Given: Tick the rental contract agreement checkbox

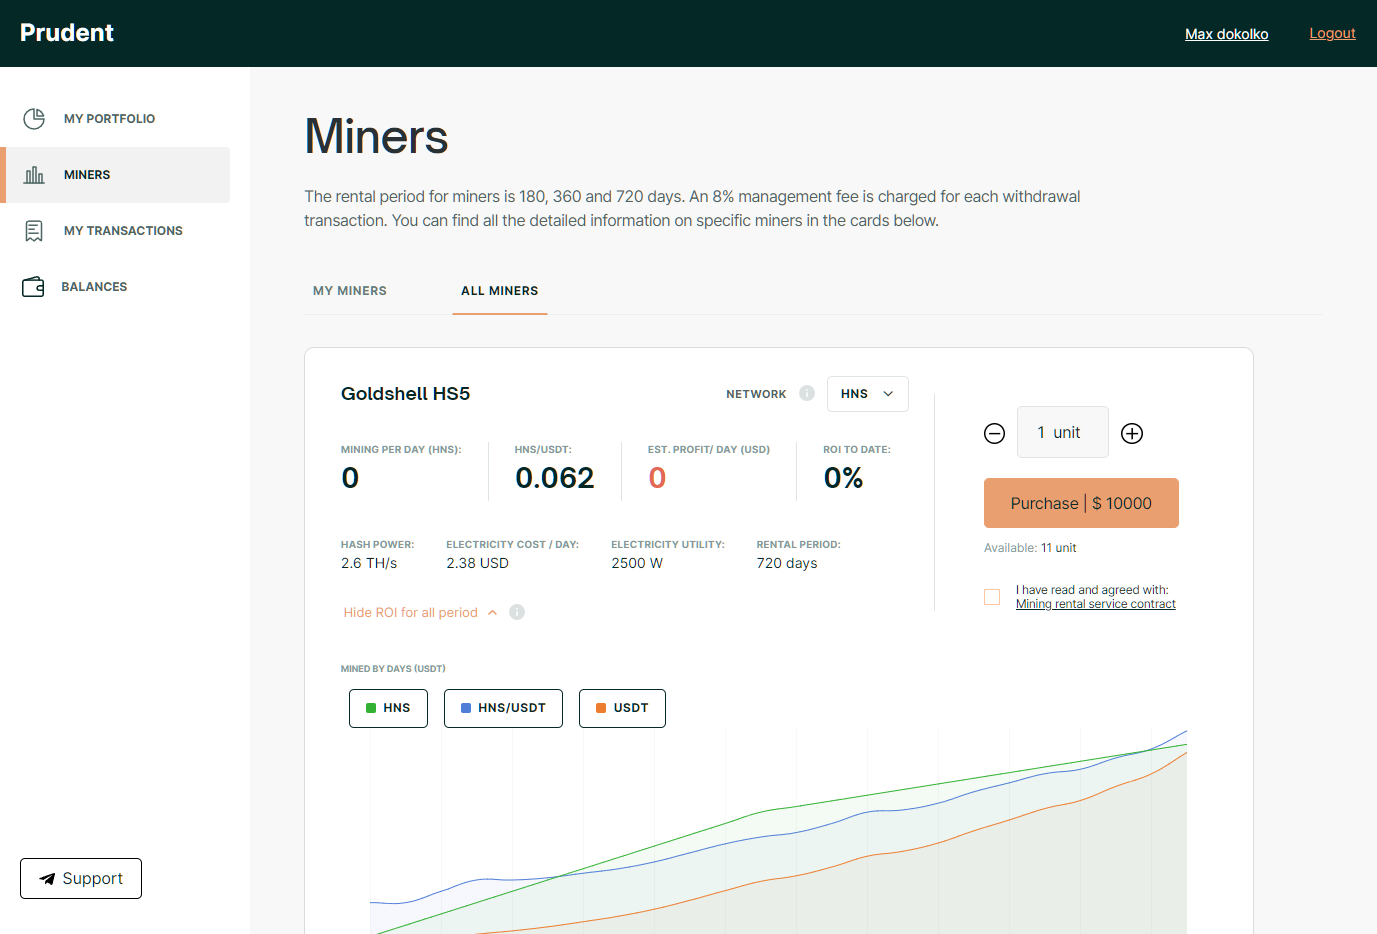Looking at the screenshot, I should 992,597.
